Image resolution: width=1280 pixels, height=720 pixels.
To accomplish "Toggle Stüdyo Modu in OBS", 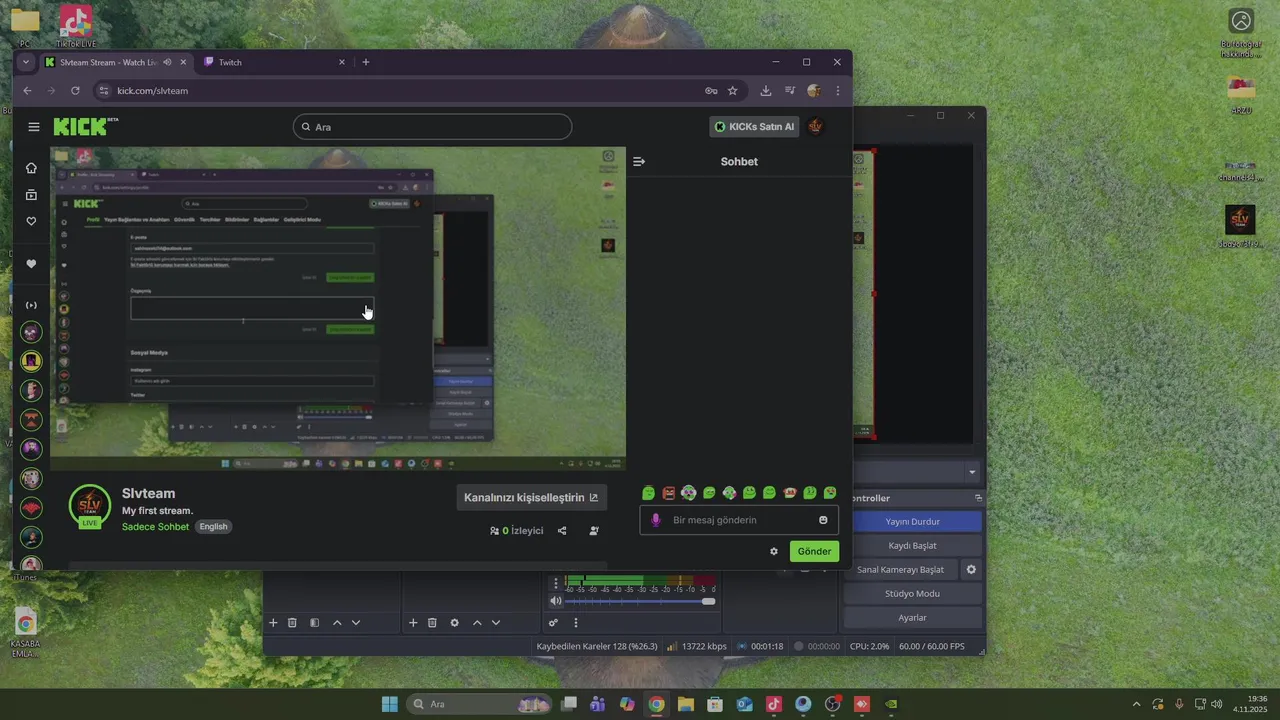I will point(912,594).
